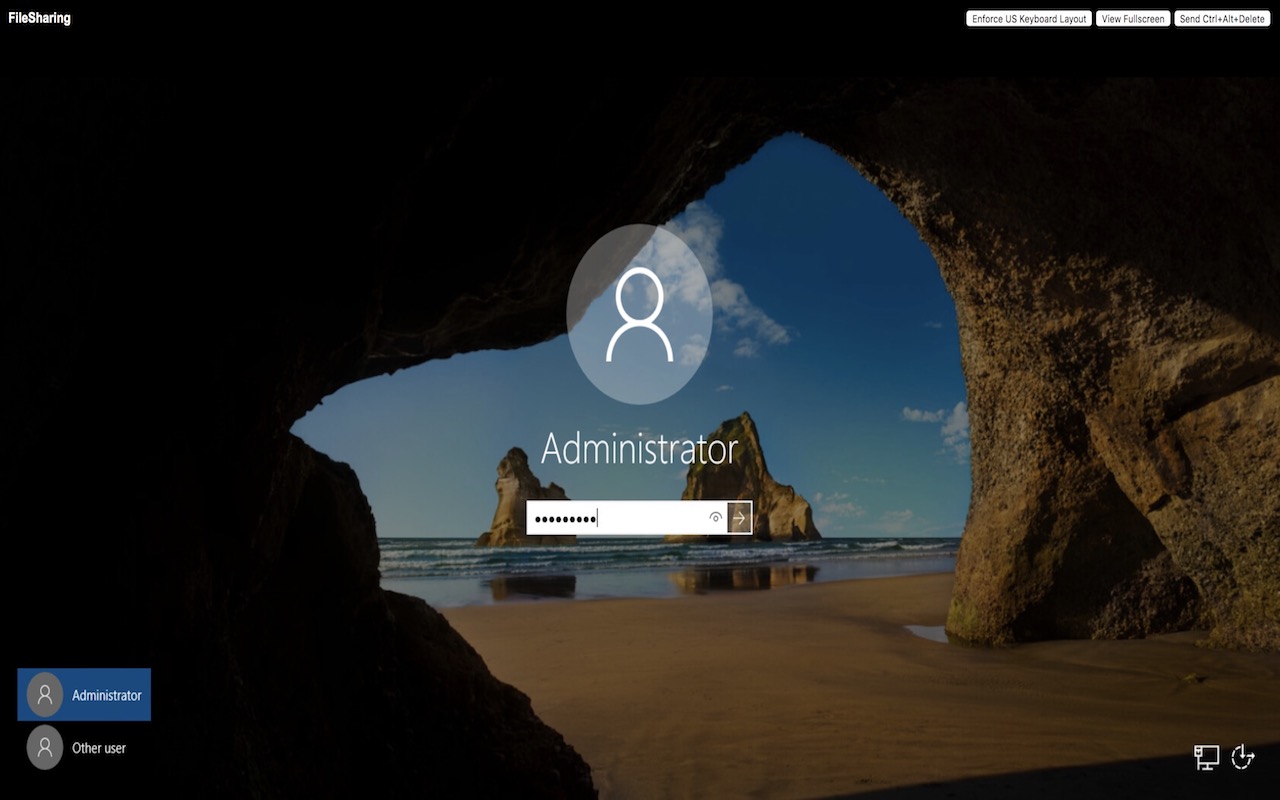
Task: Select the Other user label
Action: pyautogui.click(x=99, y=748)
